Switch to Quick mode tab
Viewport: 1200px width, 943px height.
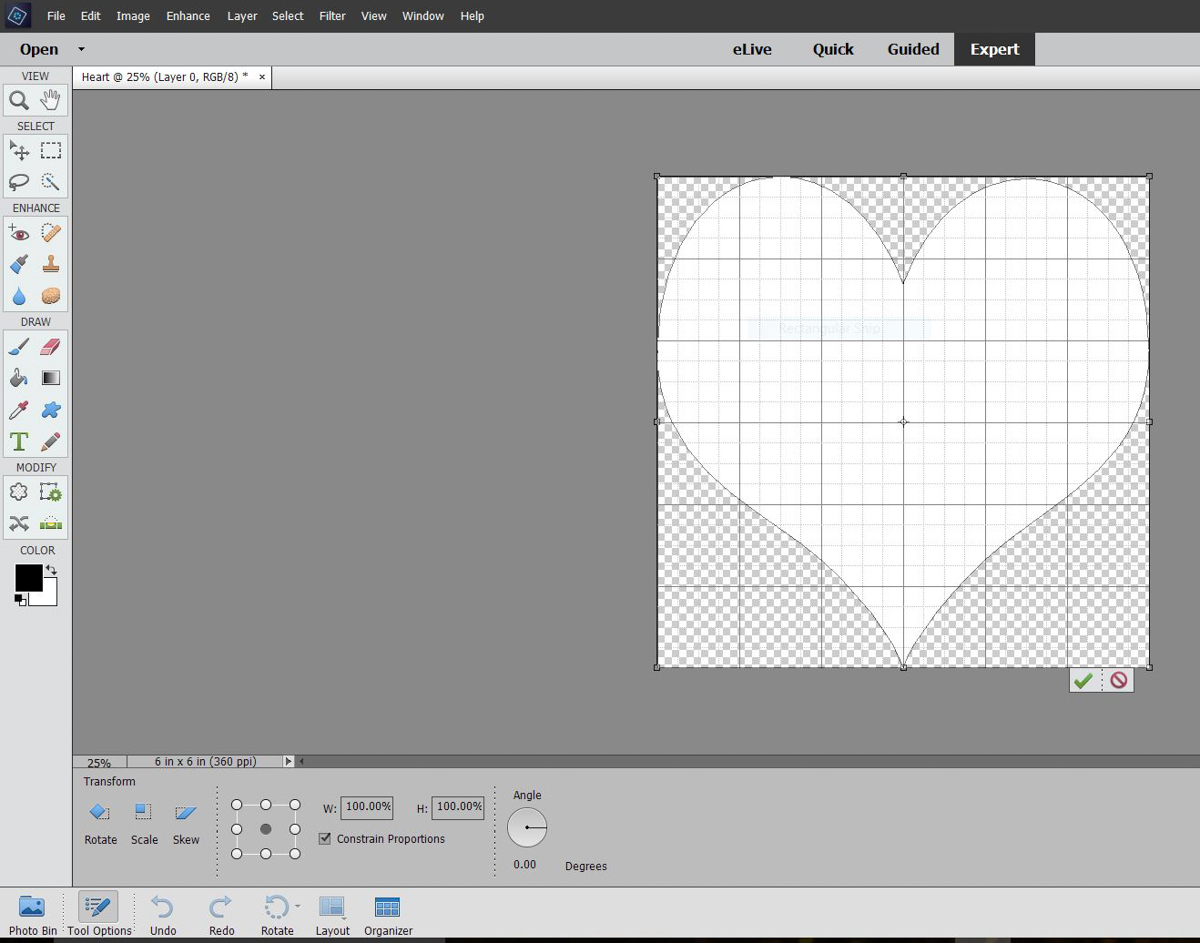pyautogui.click(x=833, y=49)
